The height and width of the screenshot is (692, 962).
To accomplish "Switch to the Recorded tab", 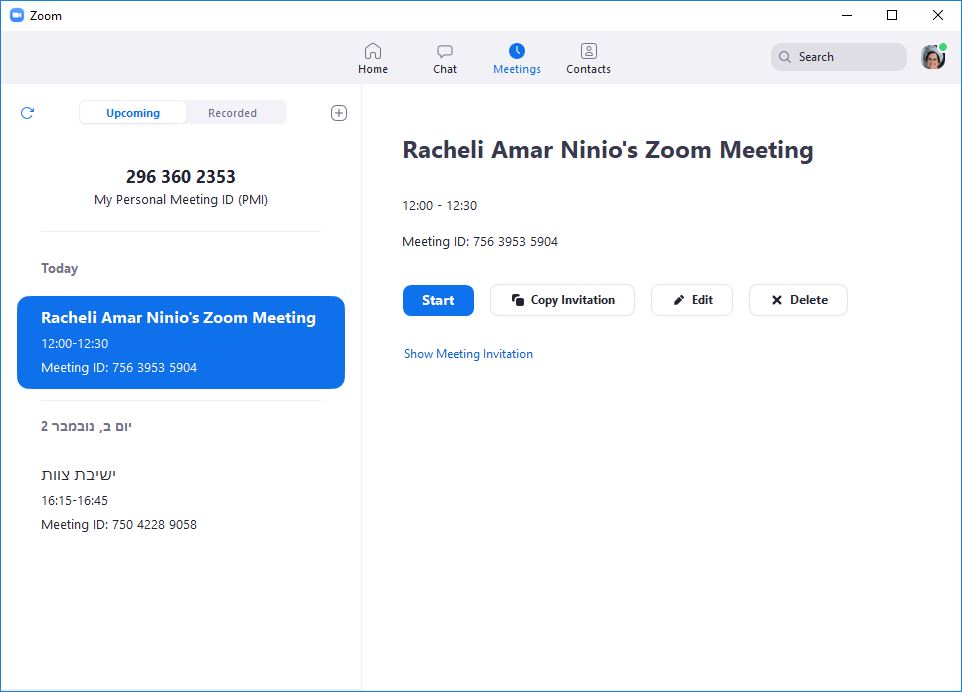I will (x=232, y=113).
